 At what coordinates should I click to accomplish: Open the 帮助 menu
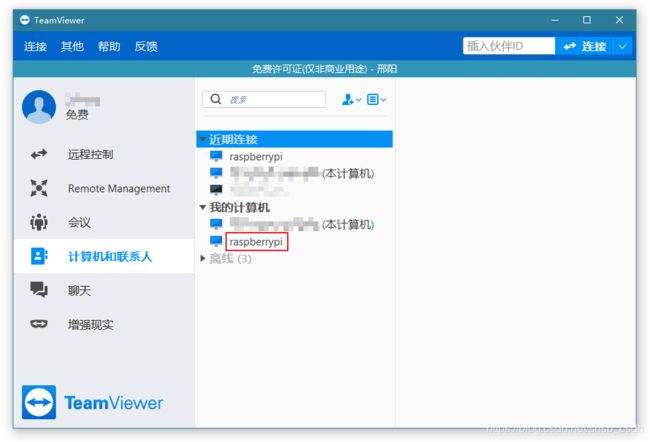point(109,46)
